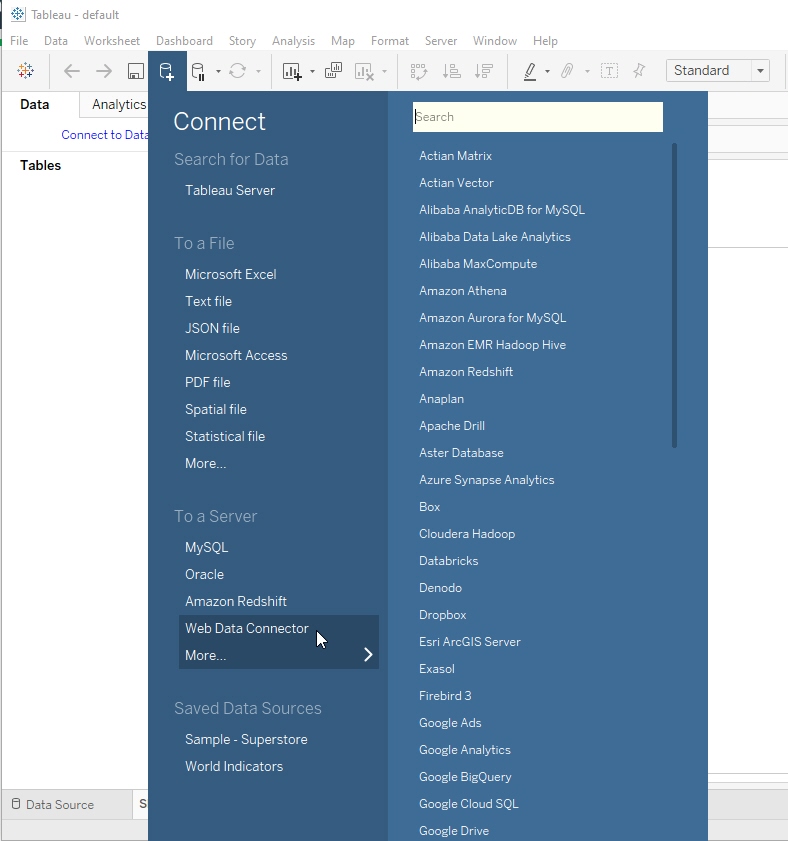Open the pause updates dropdown arrow
The width and height of the screenshot is (788, 841).
pos(218,71)
